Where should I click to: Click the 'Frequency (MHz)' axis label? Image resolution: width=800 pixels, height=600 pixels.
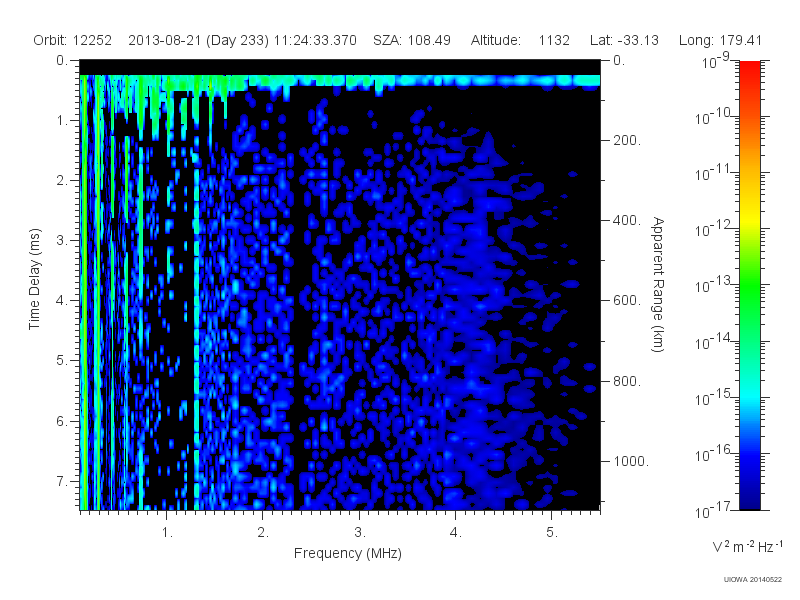347,554
